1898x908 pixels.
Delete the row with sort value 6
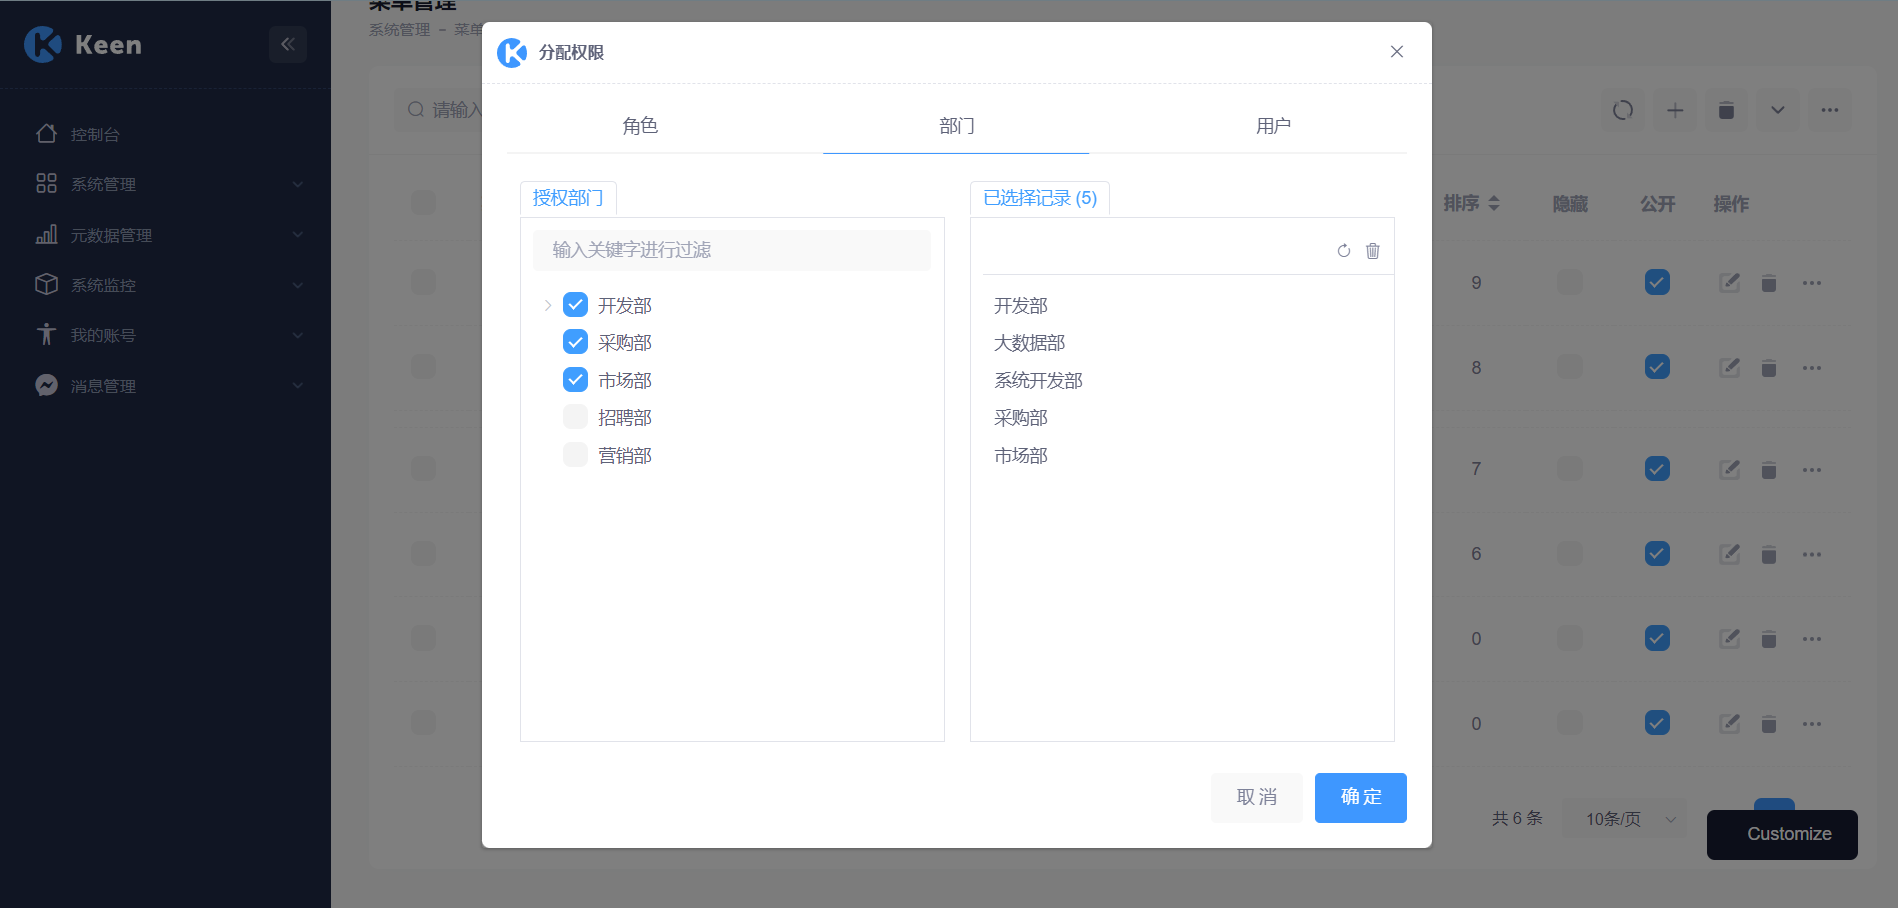click(1769, 554)
